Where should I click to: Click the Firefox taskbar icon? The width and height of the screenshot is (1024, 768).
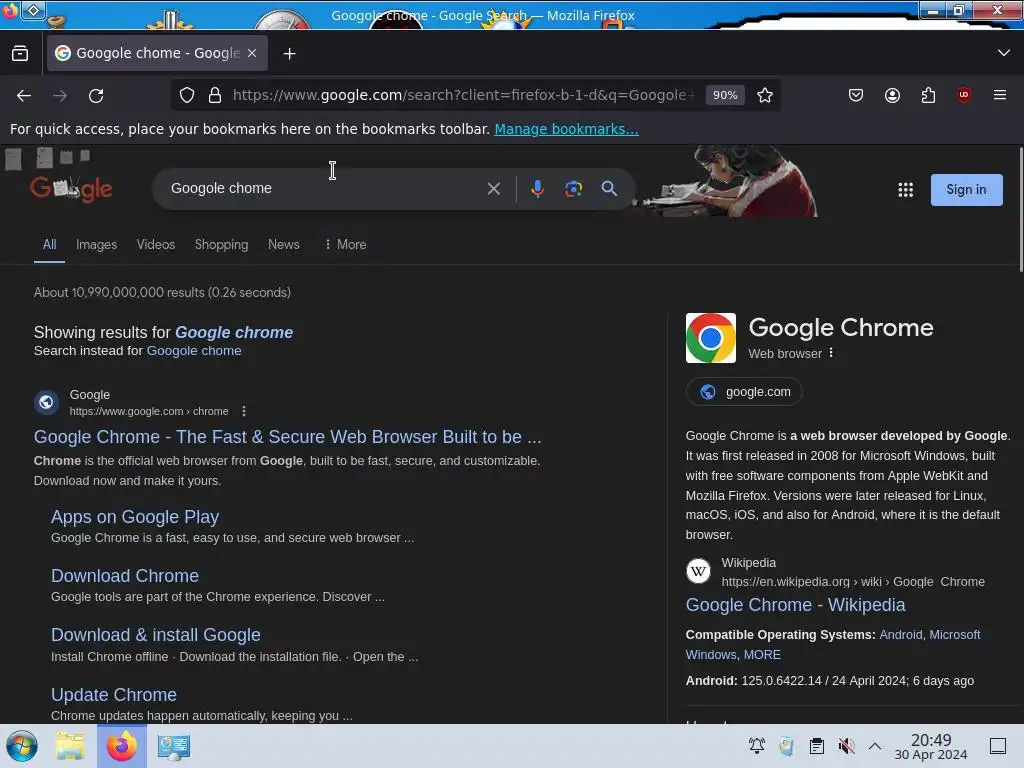121,746
